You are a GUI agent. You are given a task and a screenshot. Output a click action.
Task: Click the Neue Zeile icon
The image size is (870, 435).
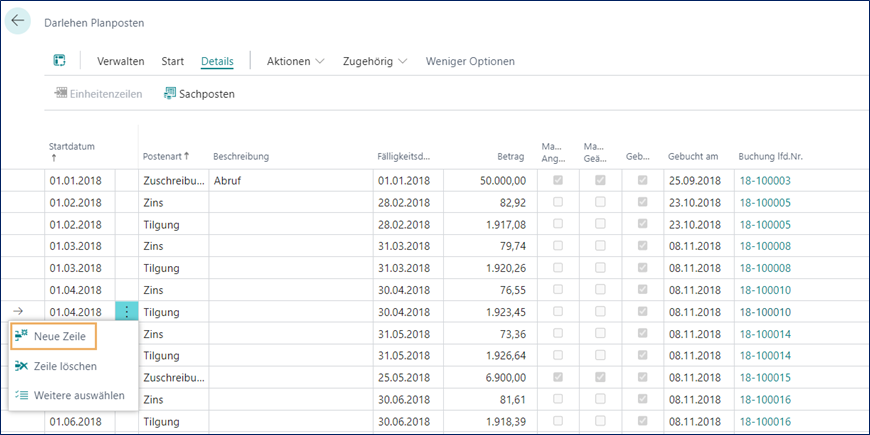coord(22,337)
